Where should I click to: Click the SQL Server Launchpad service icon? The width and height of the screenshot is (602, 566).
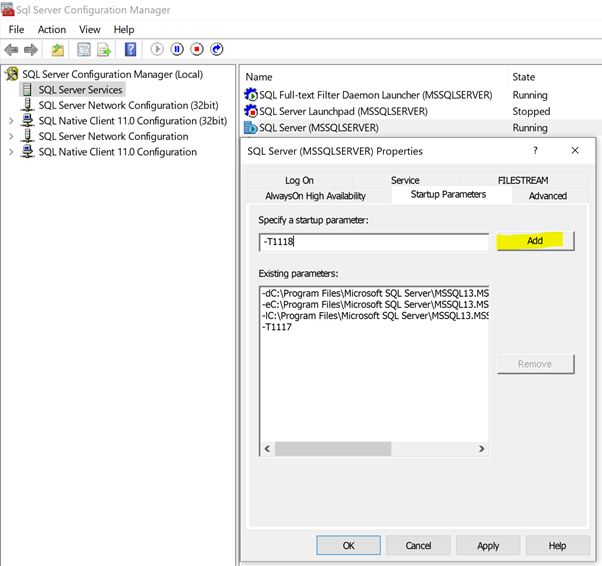tap(251, 111)
